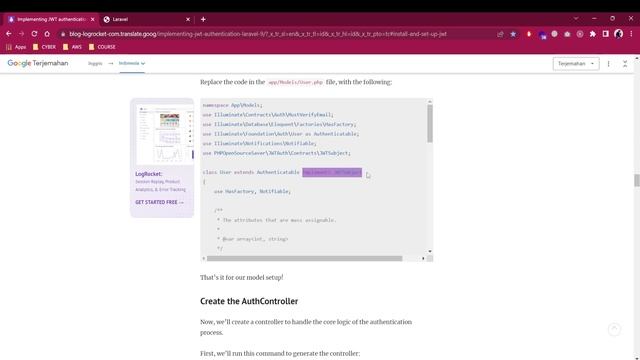Open the CYBER bookmarks folder

coord(44,47)
